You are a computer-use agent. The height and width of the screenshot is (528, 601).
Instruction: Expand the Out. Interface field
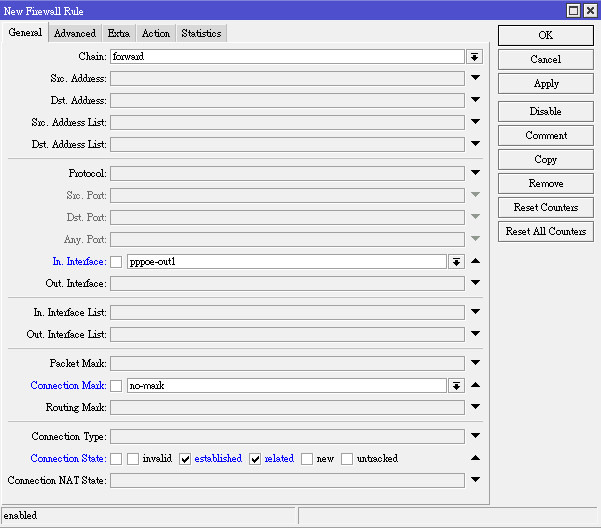pyautogui.click(x=475, y=283)
